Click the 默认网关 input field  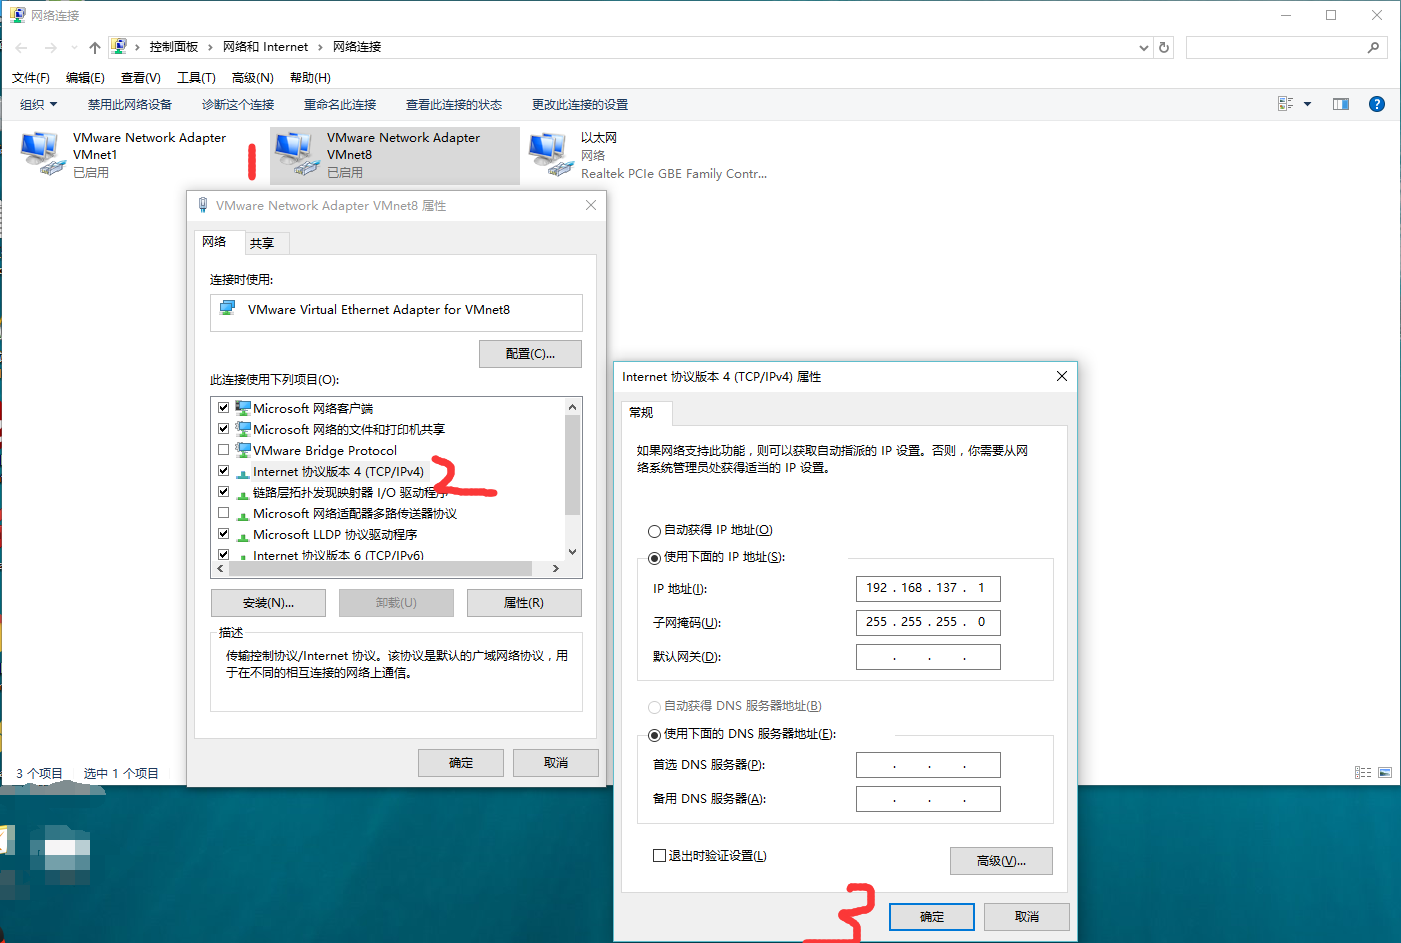[x=928, y=657]
